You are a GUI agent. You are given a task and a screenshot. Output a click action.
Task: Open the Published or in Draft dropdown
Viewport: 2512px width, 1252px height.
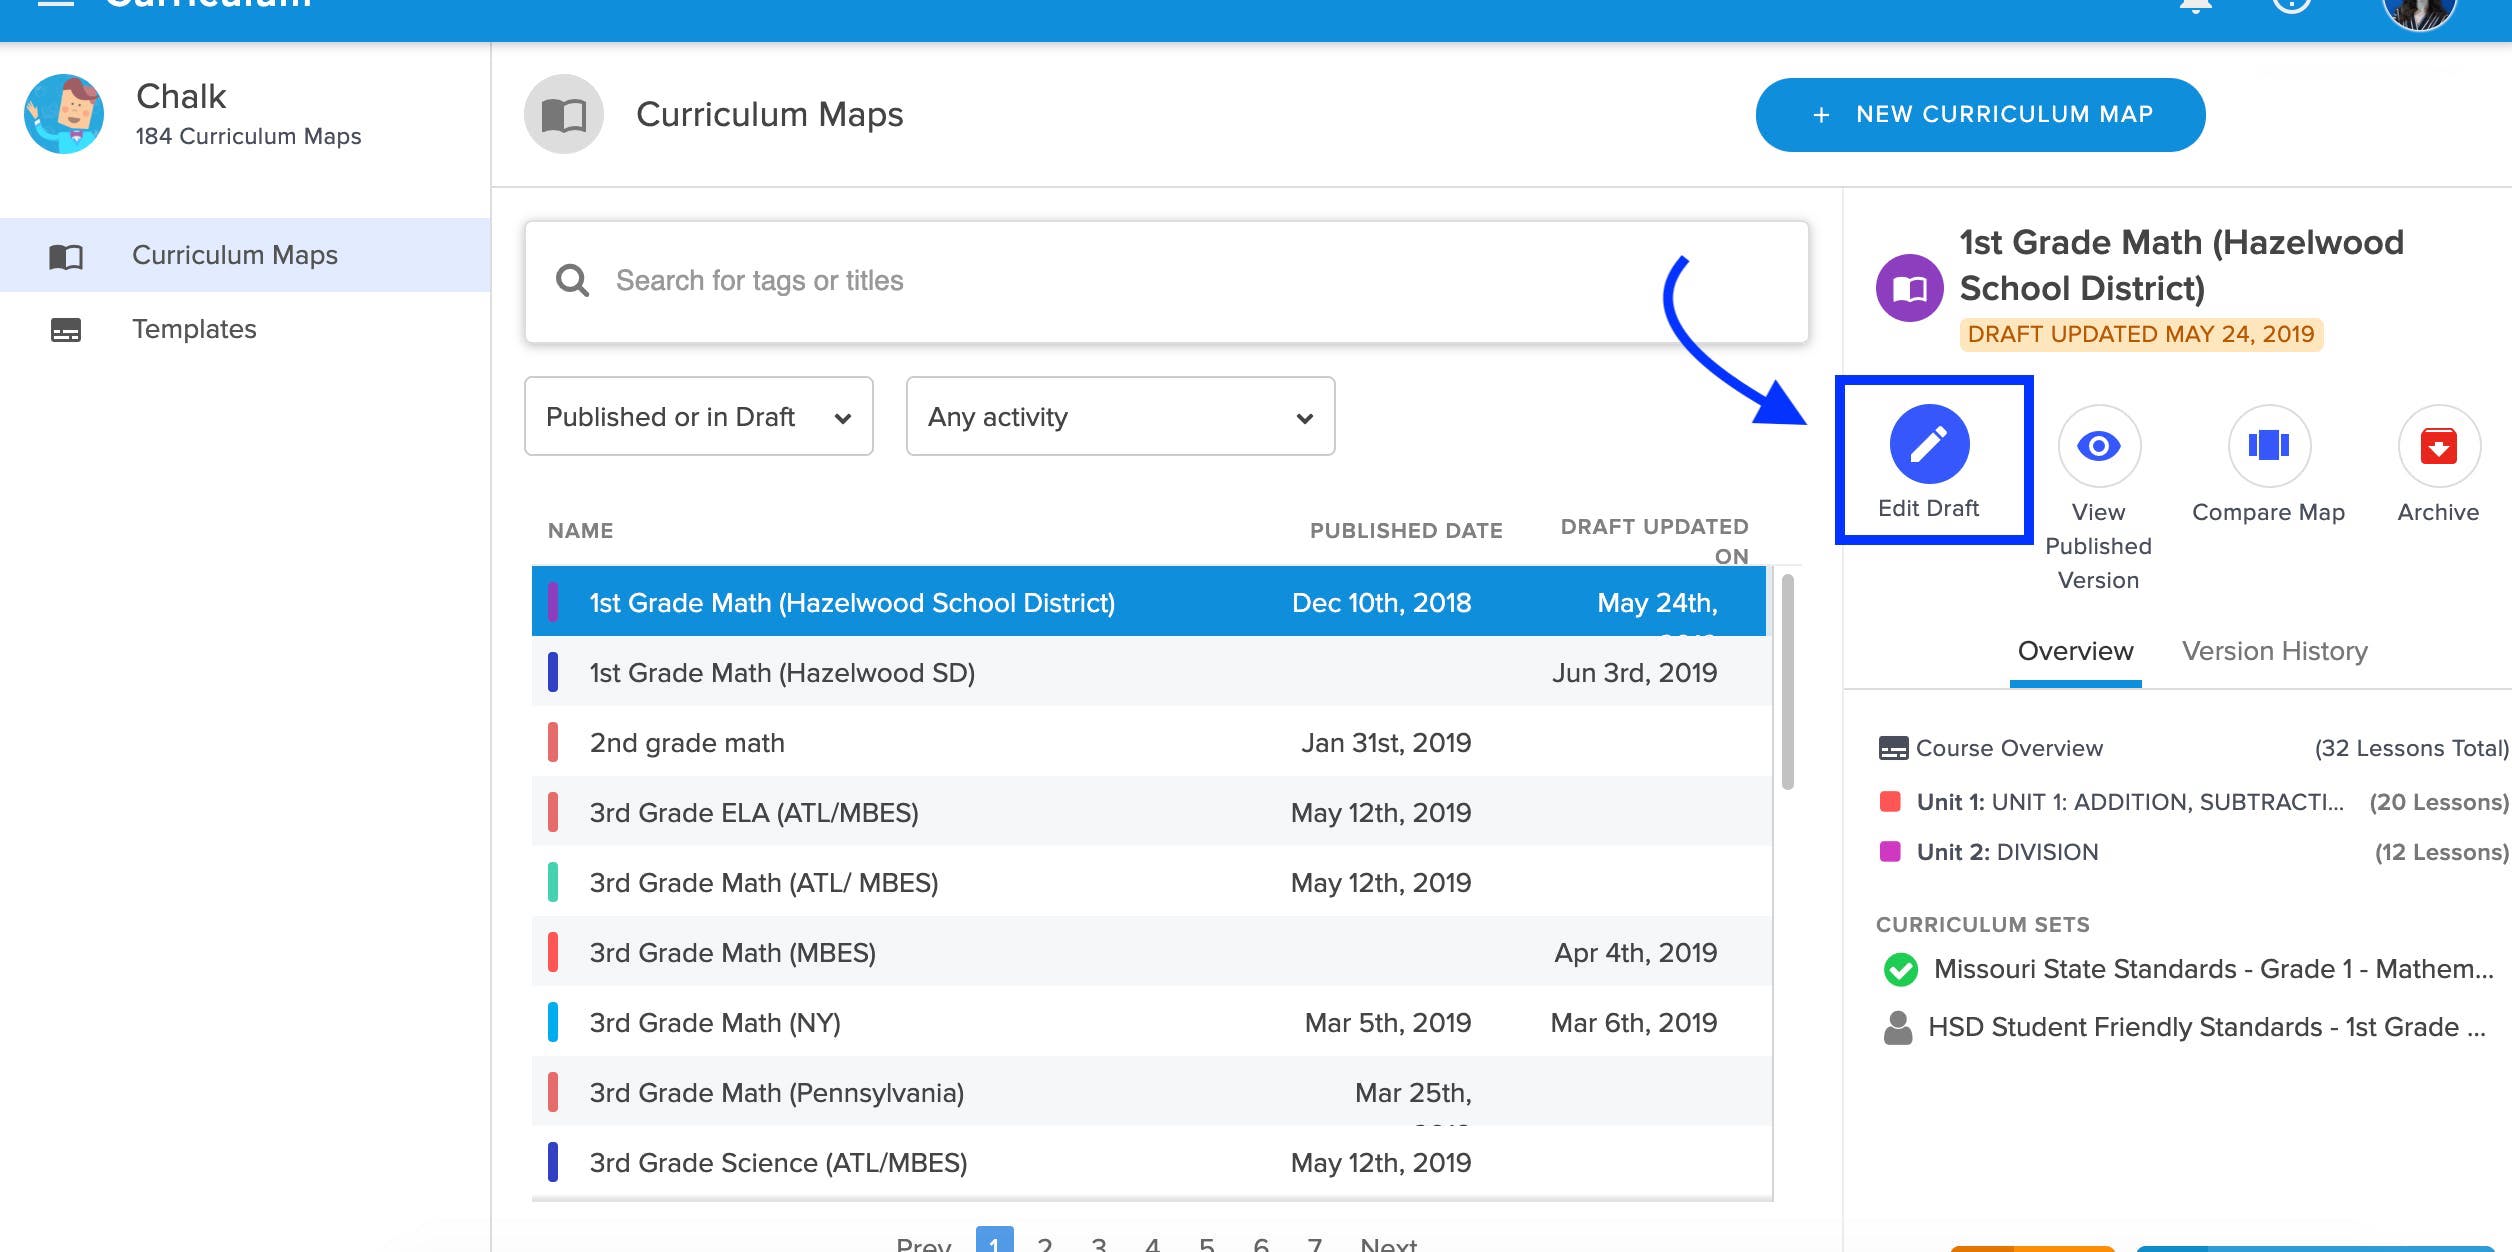[x=698, y=417]
